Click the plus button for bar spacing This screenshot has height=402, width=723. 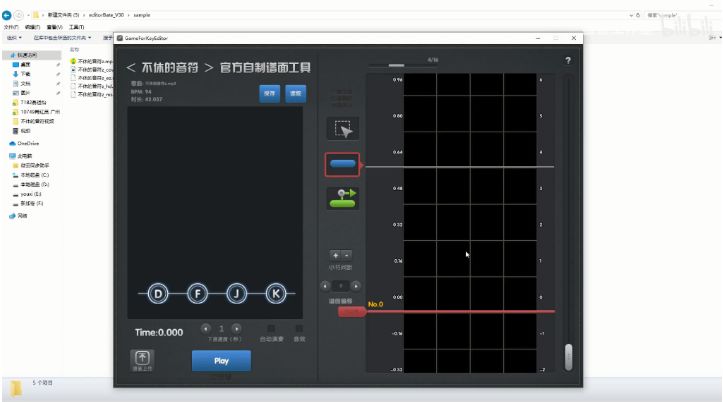click(x=336, y=255)
